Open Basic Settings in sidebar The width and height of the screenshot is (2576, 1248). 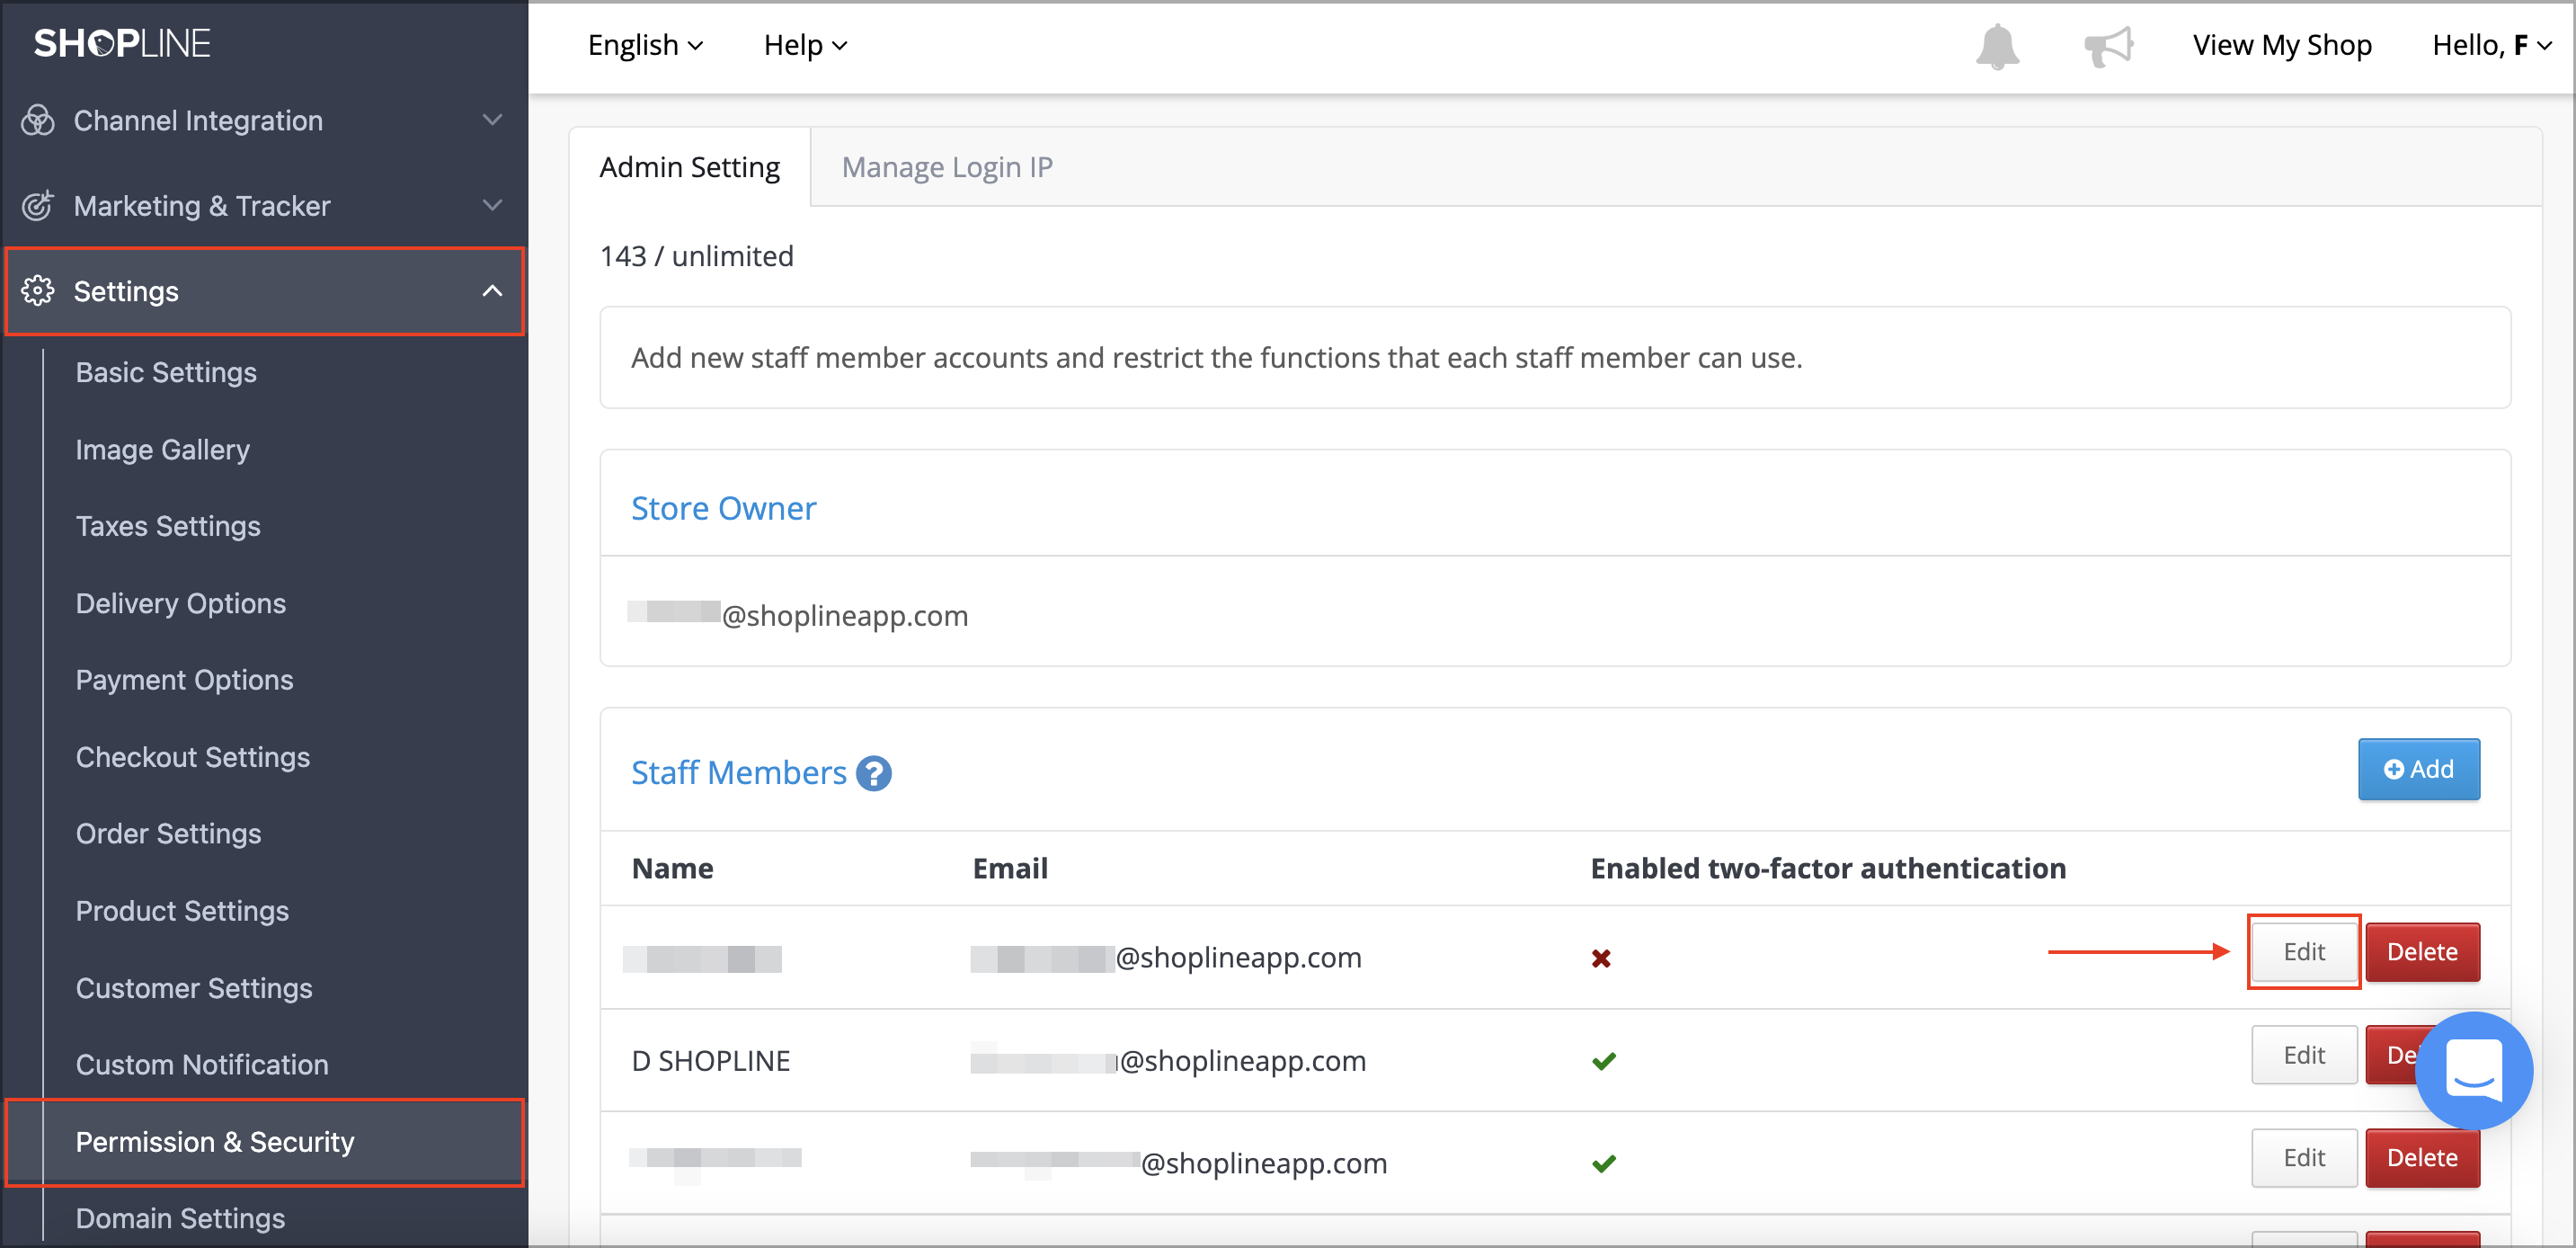coord(166,372)
